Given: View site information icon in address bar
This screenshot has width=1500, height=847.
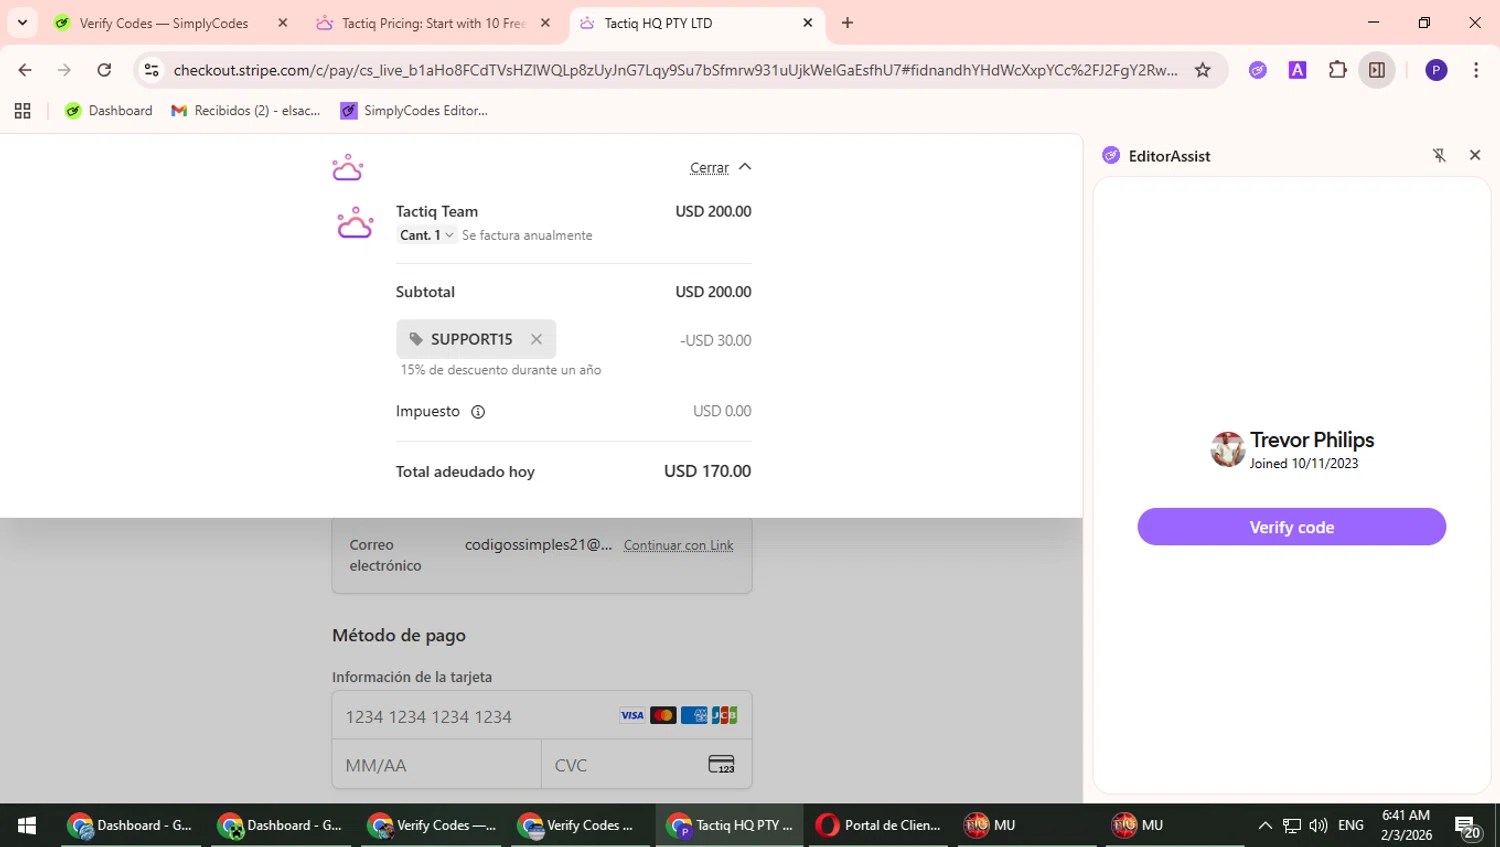Looking at the screenshot, I should (152, 70).
